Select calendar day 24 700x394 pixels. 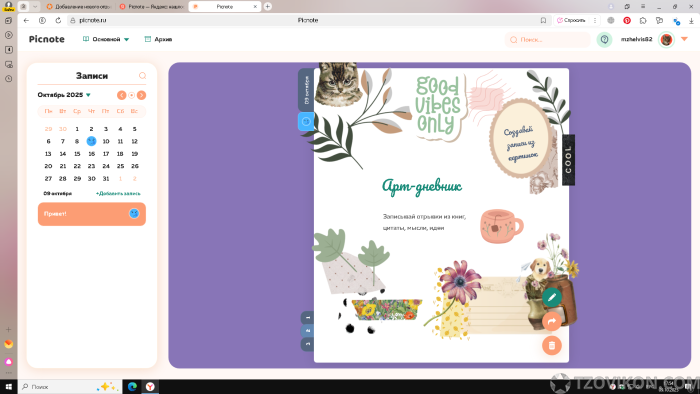coord(106,166)
